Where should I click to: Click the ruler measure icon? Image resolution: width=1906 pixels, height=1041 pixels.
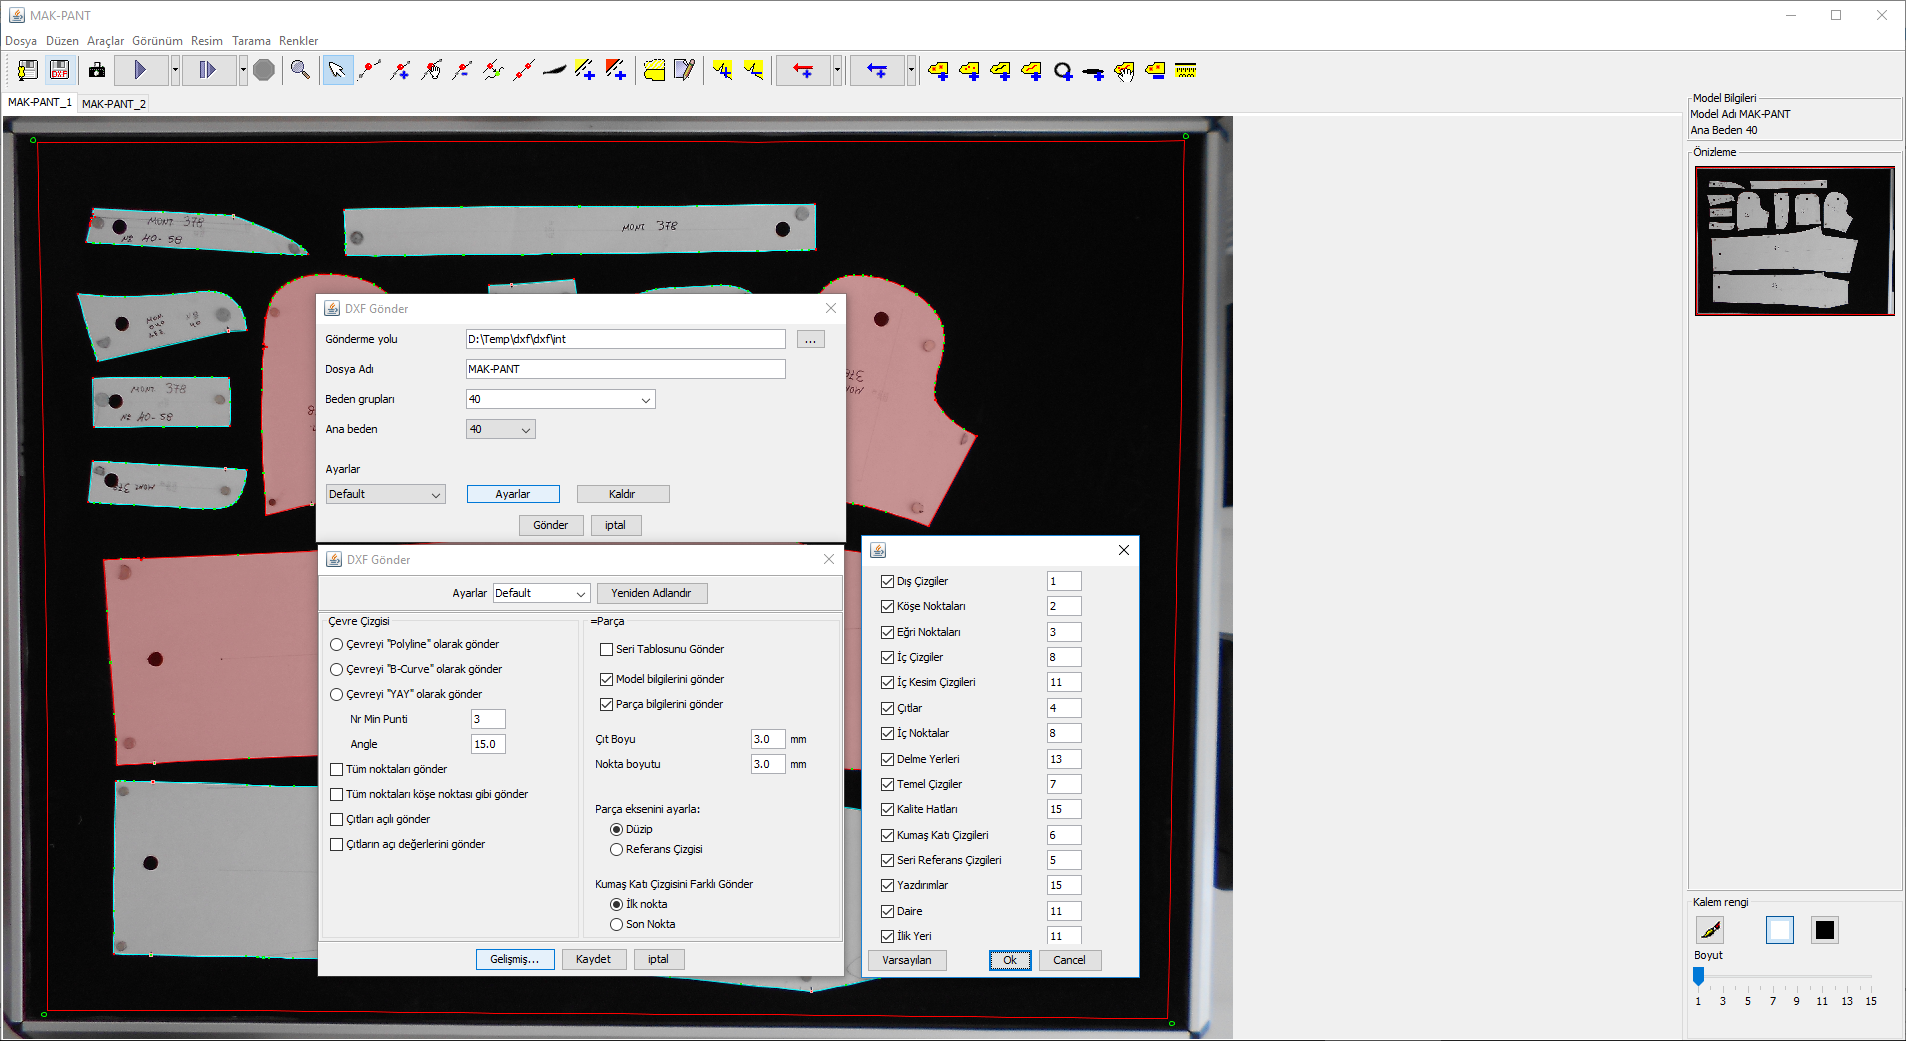1186,70
